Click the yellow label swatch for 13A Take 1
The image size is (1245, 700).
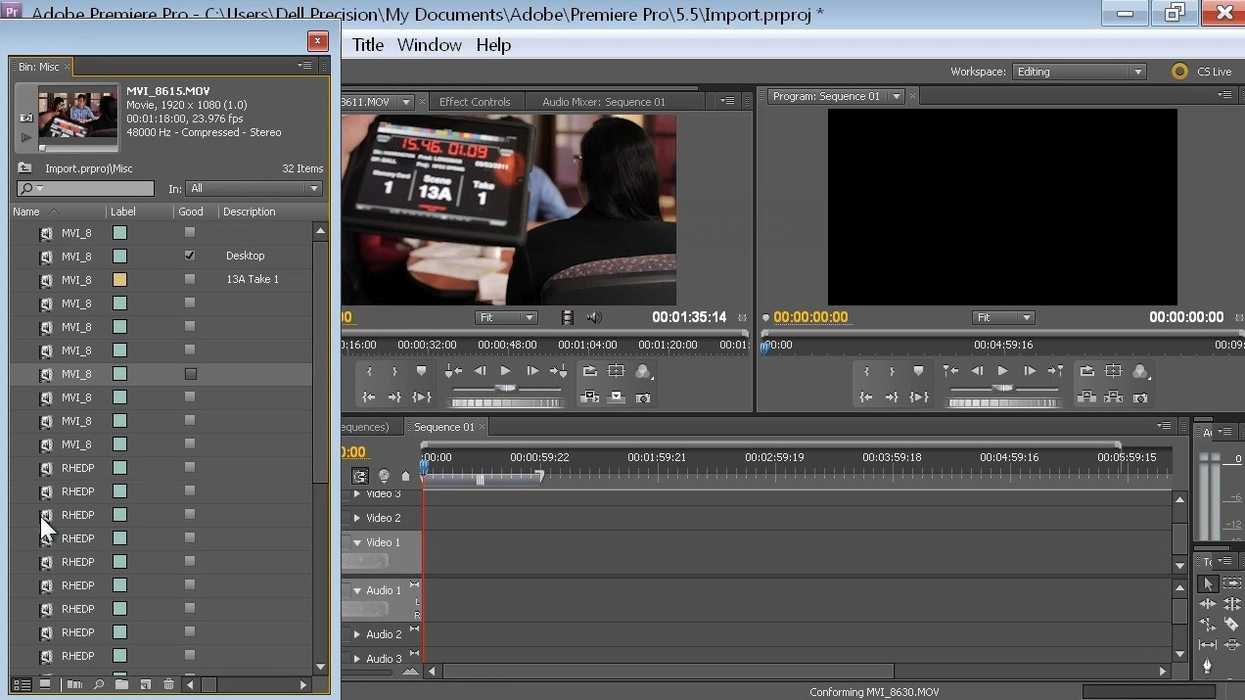[120, 279]
